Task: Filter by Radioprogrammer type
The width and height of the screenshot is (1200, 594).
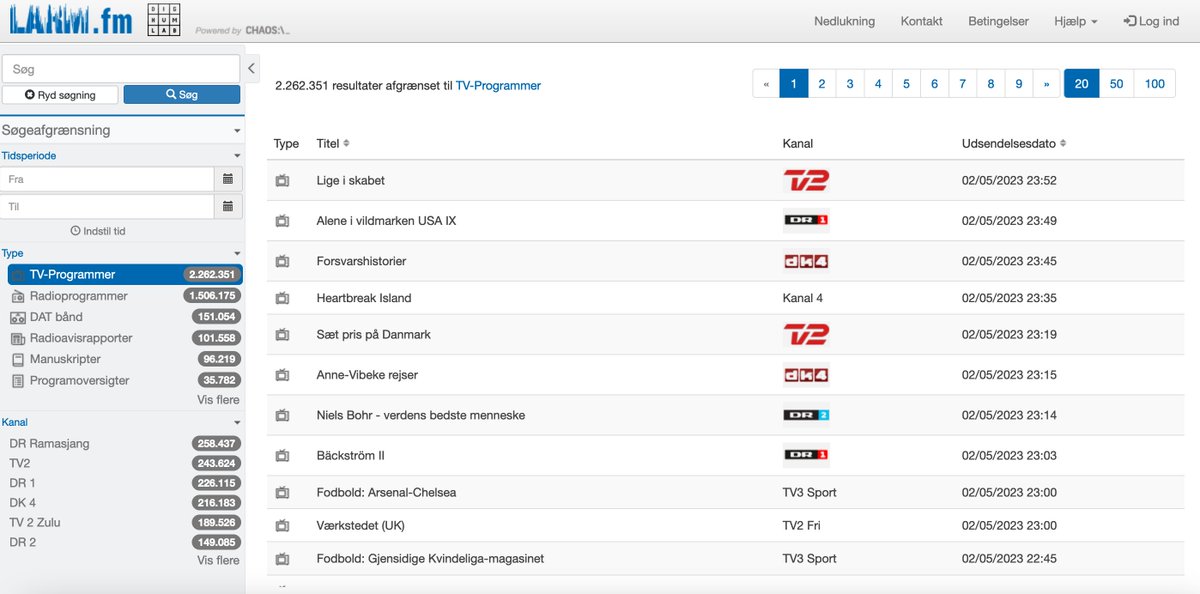Action: coord(124,296)
